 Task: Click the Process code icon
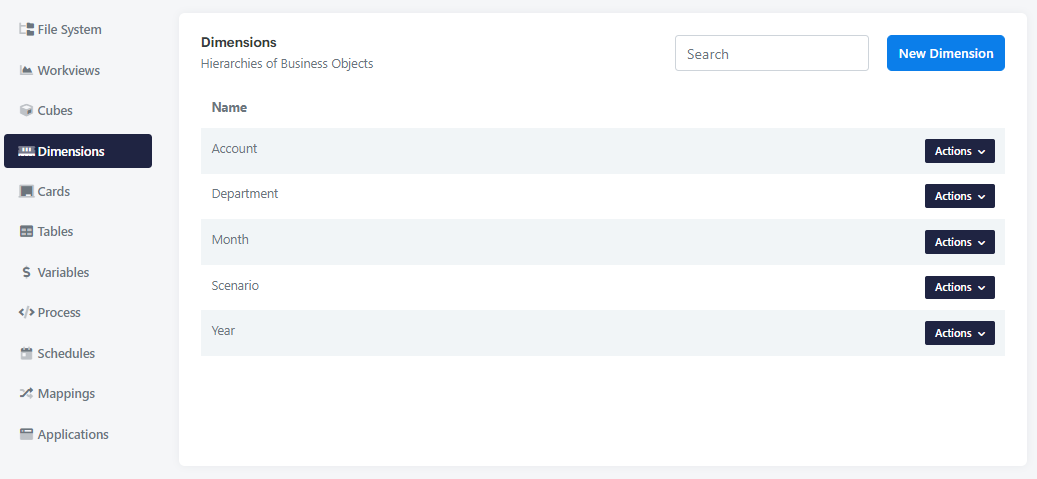[27, 313]
